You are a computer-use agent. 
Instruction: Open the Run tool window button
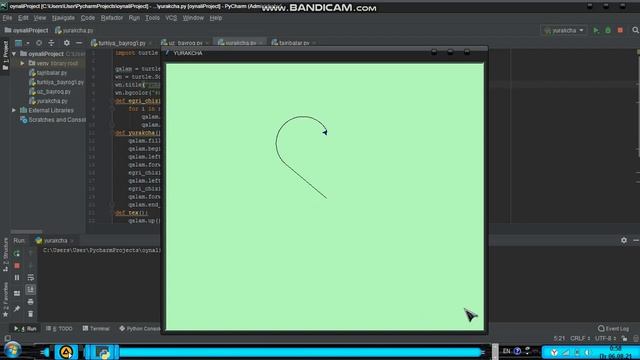(25, 329)
